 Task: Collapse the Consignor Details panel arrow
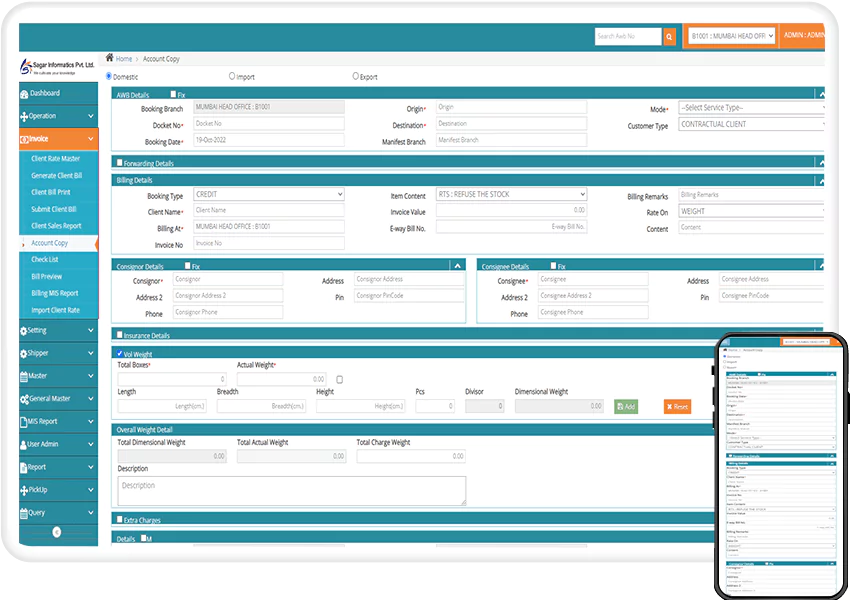(x=458, y=266)
